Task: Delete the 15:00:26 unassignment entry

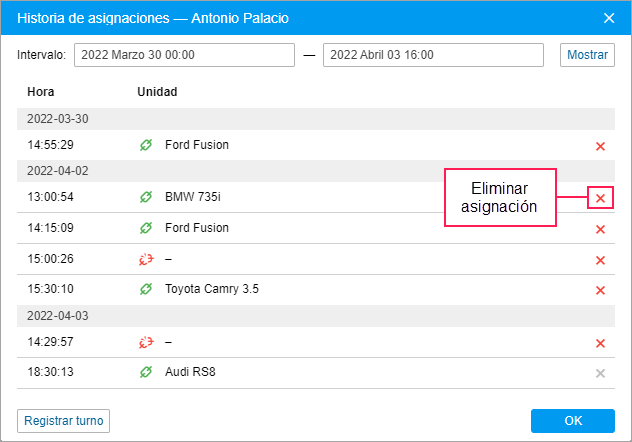Action: pyautogui.click(x=600, y=260)
